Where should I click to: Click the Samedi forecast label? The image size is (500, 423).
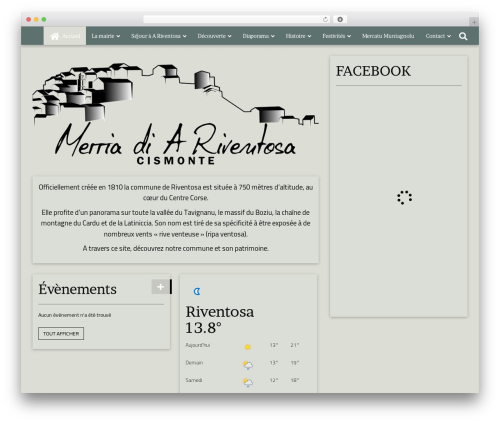pyautogui.click(x=194, y=380)
